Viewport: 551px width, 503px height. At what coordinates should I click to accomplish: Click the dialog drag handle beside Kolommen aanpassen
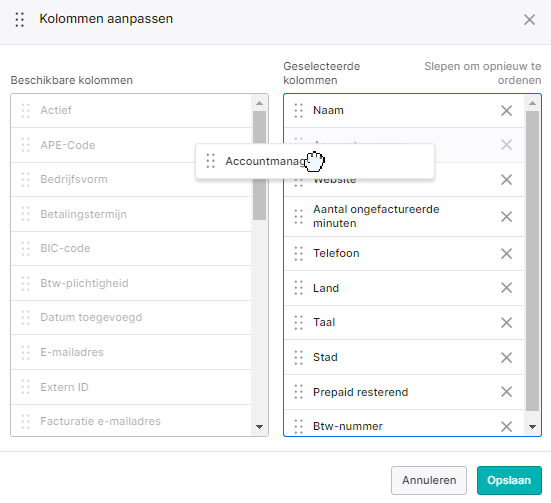20,20
